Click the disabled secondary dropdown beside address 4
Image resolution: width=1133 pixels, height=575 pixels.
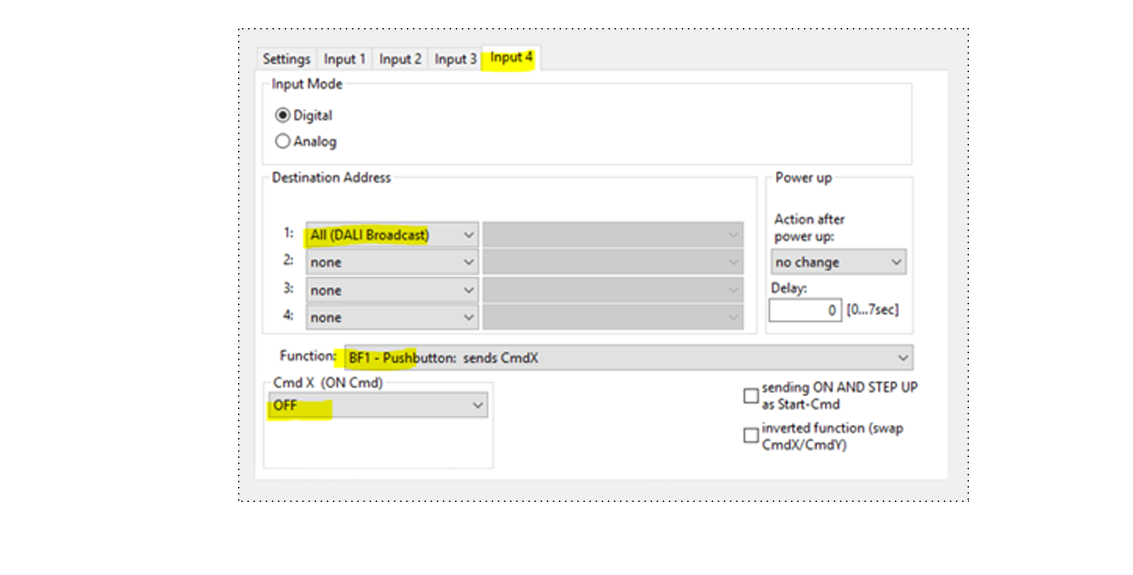pyautogui.click(x=613, y=317)
